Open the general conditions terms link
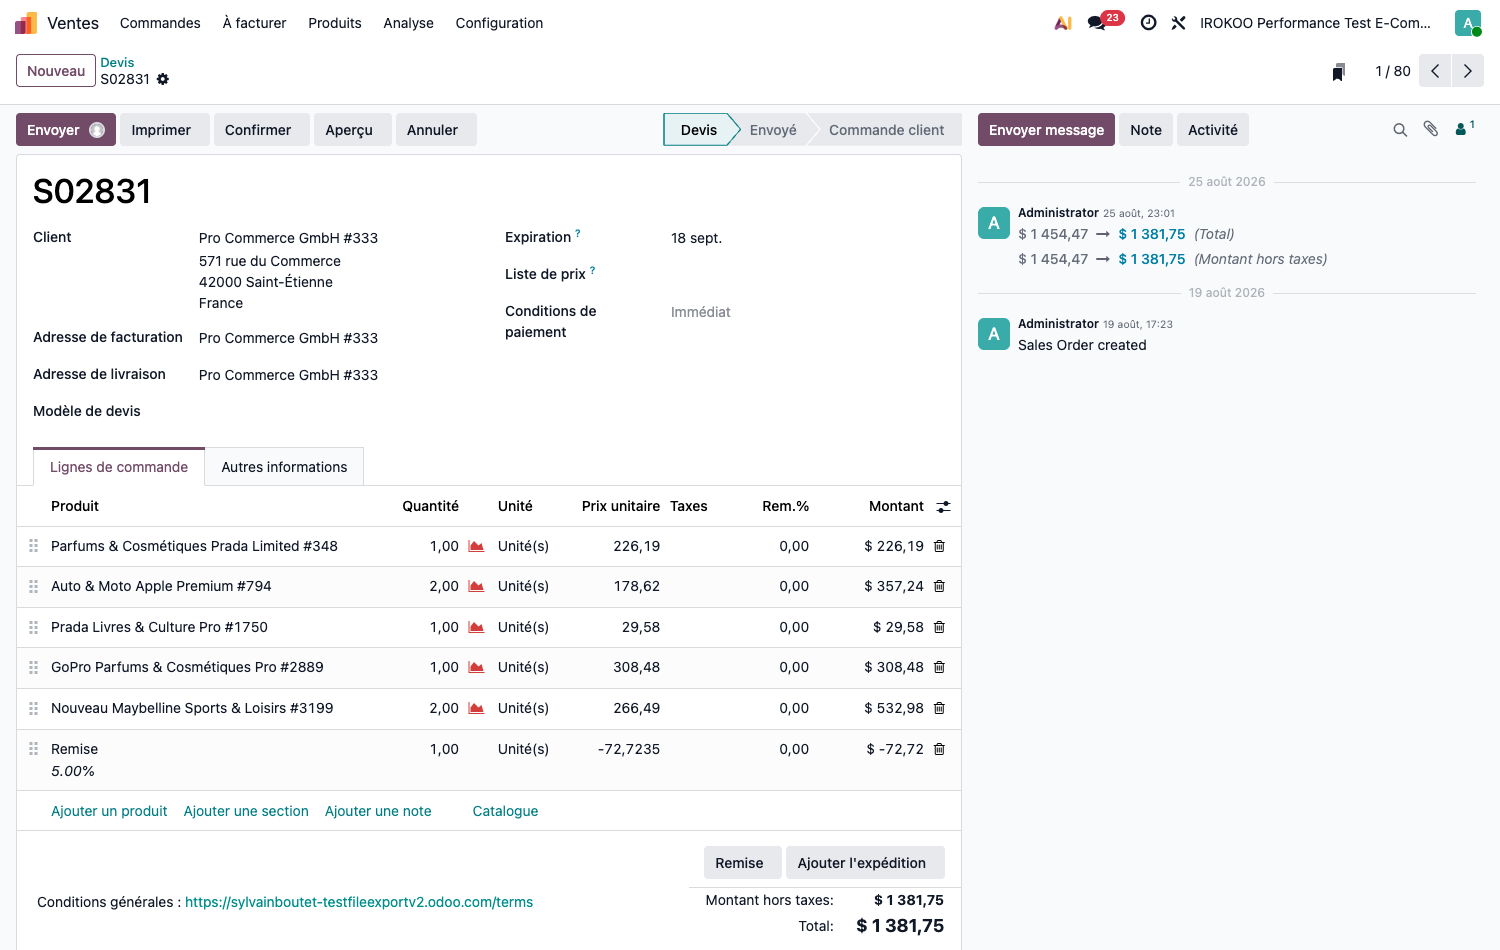The image size is (1500, 950). (x=359, y=902)
